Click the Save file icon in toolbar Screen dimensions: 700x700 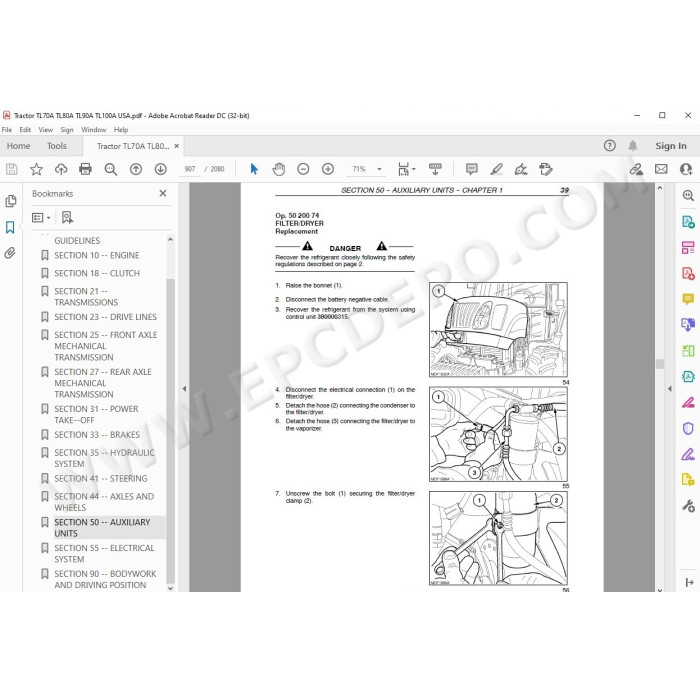tap(12, 169)
